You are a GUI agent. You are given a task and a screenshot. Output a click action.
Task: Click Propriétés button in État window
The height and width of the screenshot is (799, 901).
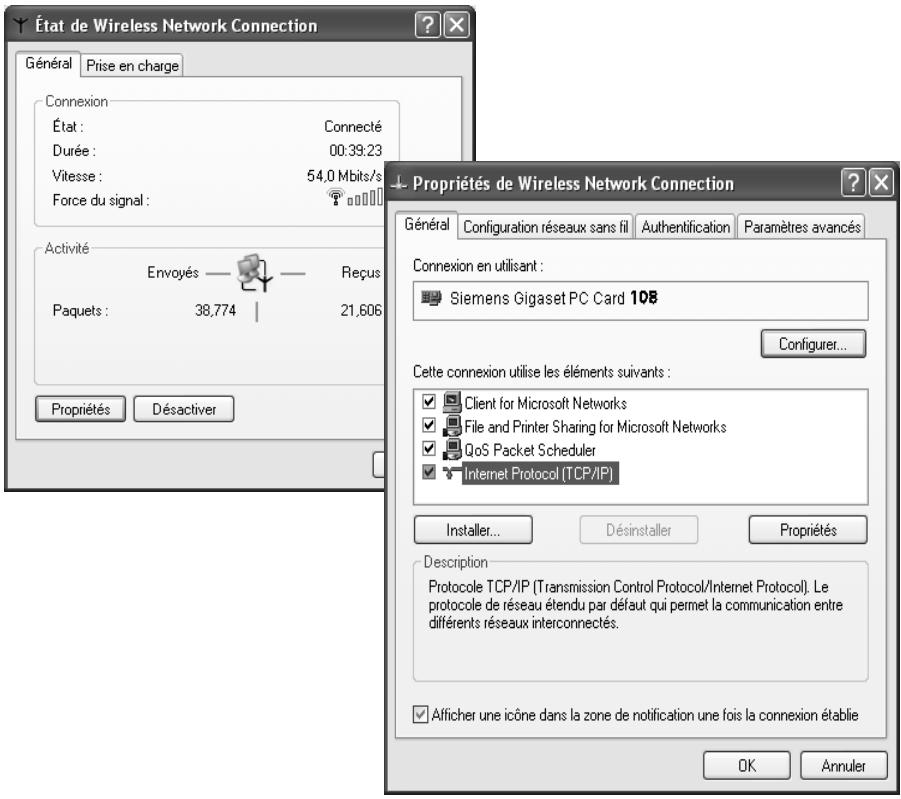point(80,409)
